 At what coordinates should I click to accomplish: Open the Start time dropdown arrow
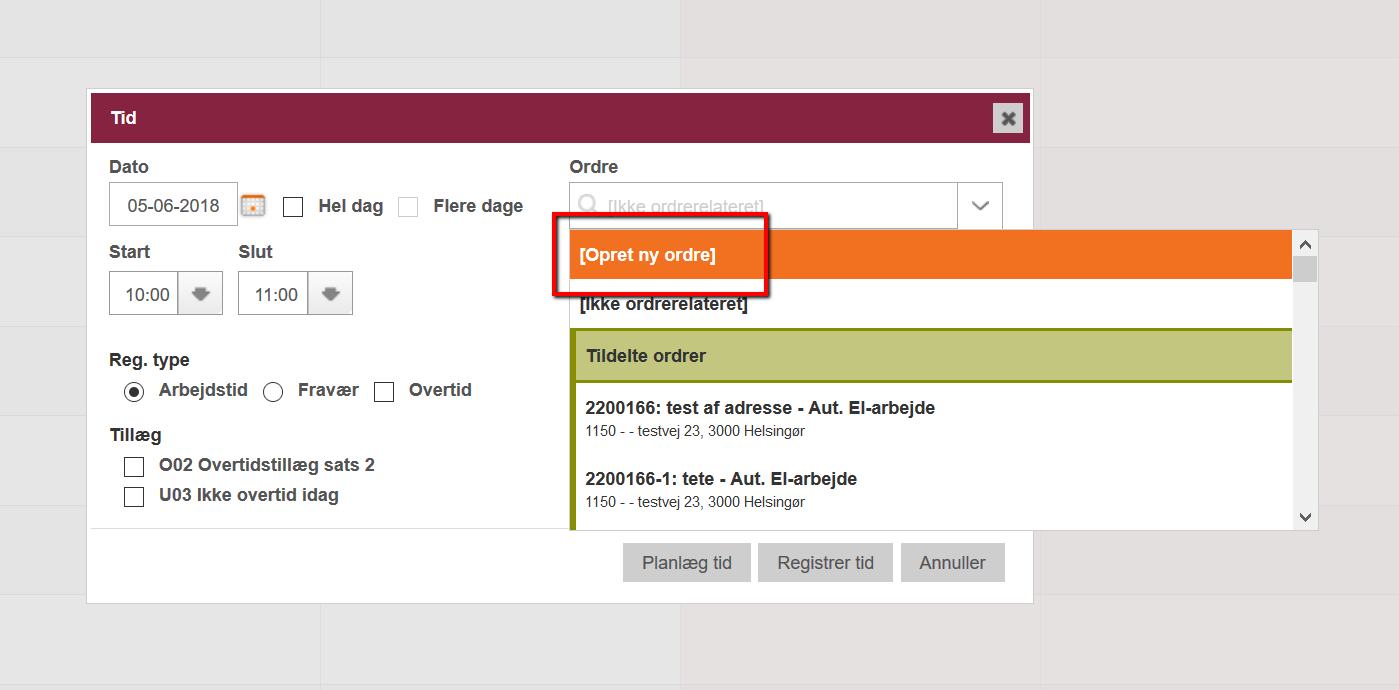(x=201, y=294)
